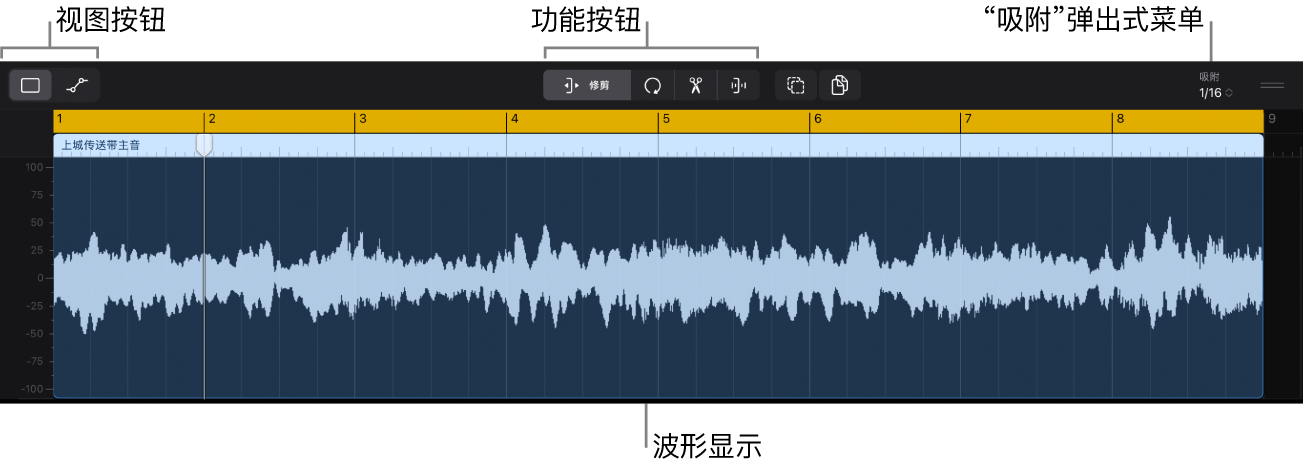Click bar 9 in the ruler
The image size is (1303, 468).
point(1272,119)
